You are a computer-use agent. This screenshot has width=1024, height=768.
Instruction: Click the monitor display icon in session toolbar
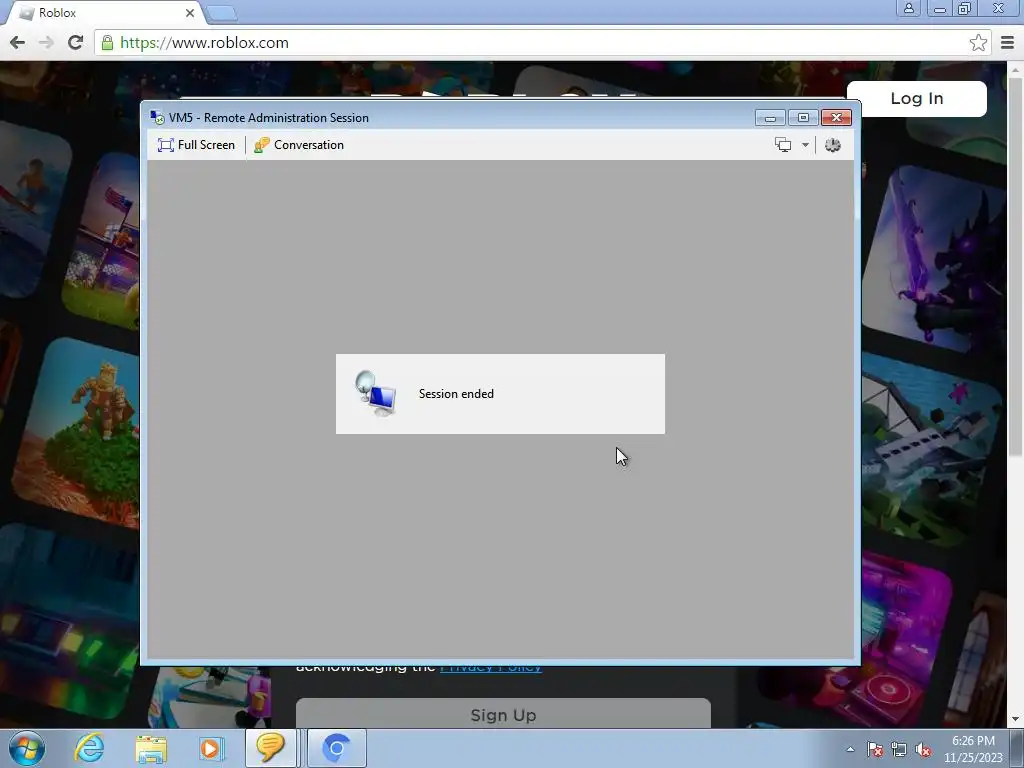783,145
